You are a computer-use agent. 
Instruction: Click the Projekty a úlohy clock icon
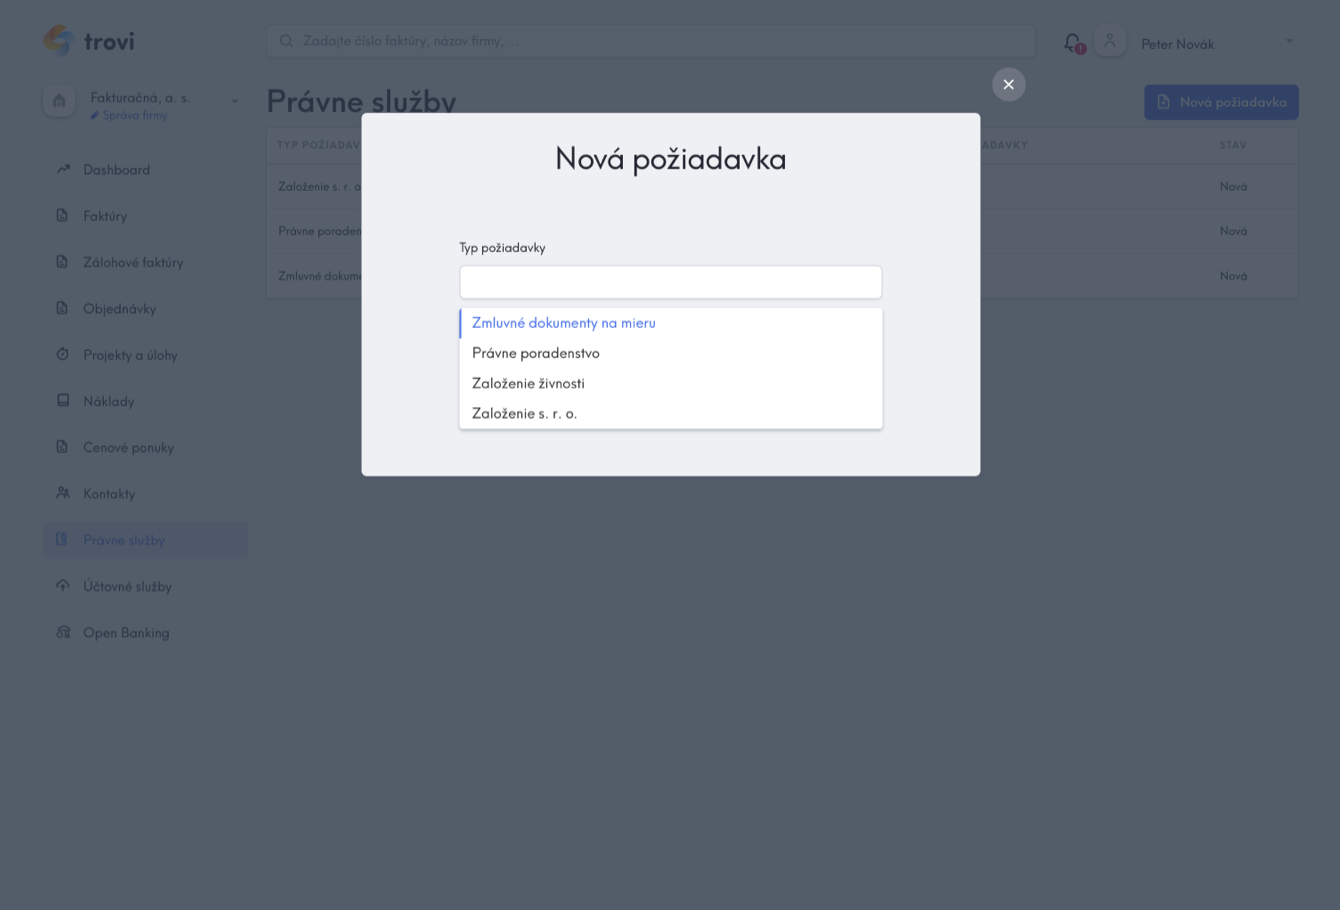(x=63, y=354)
